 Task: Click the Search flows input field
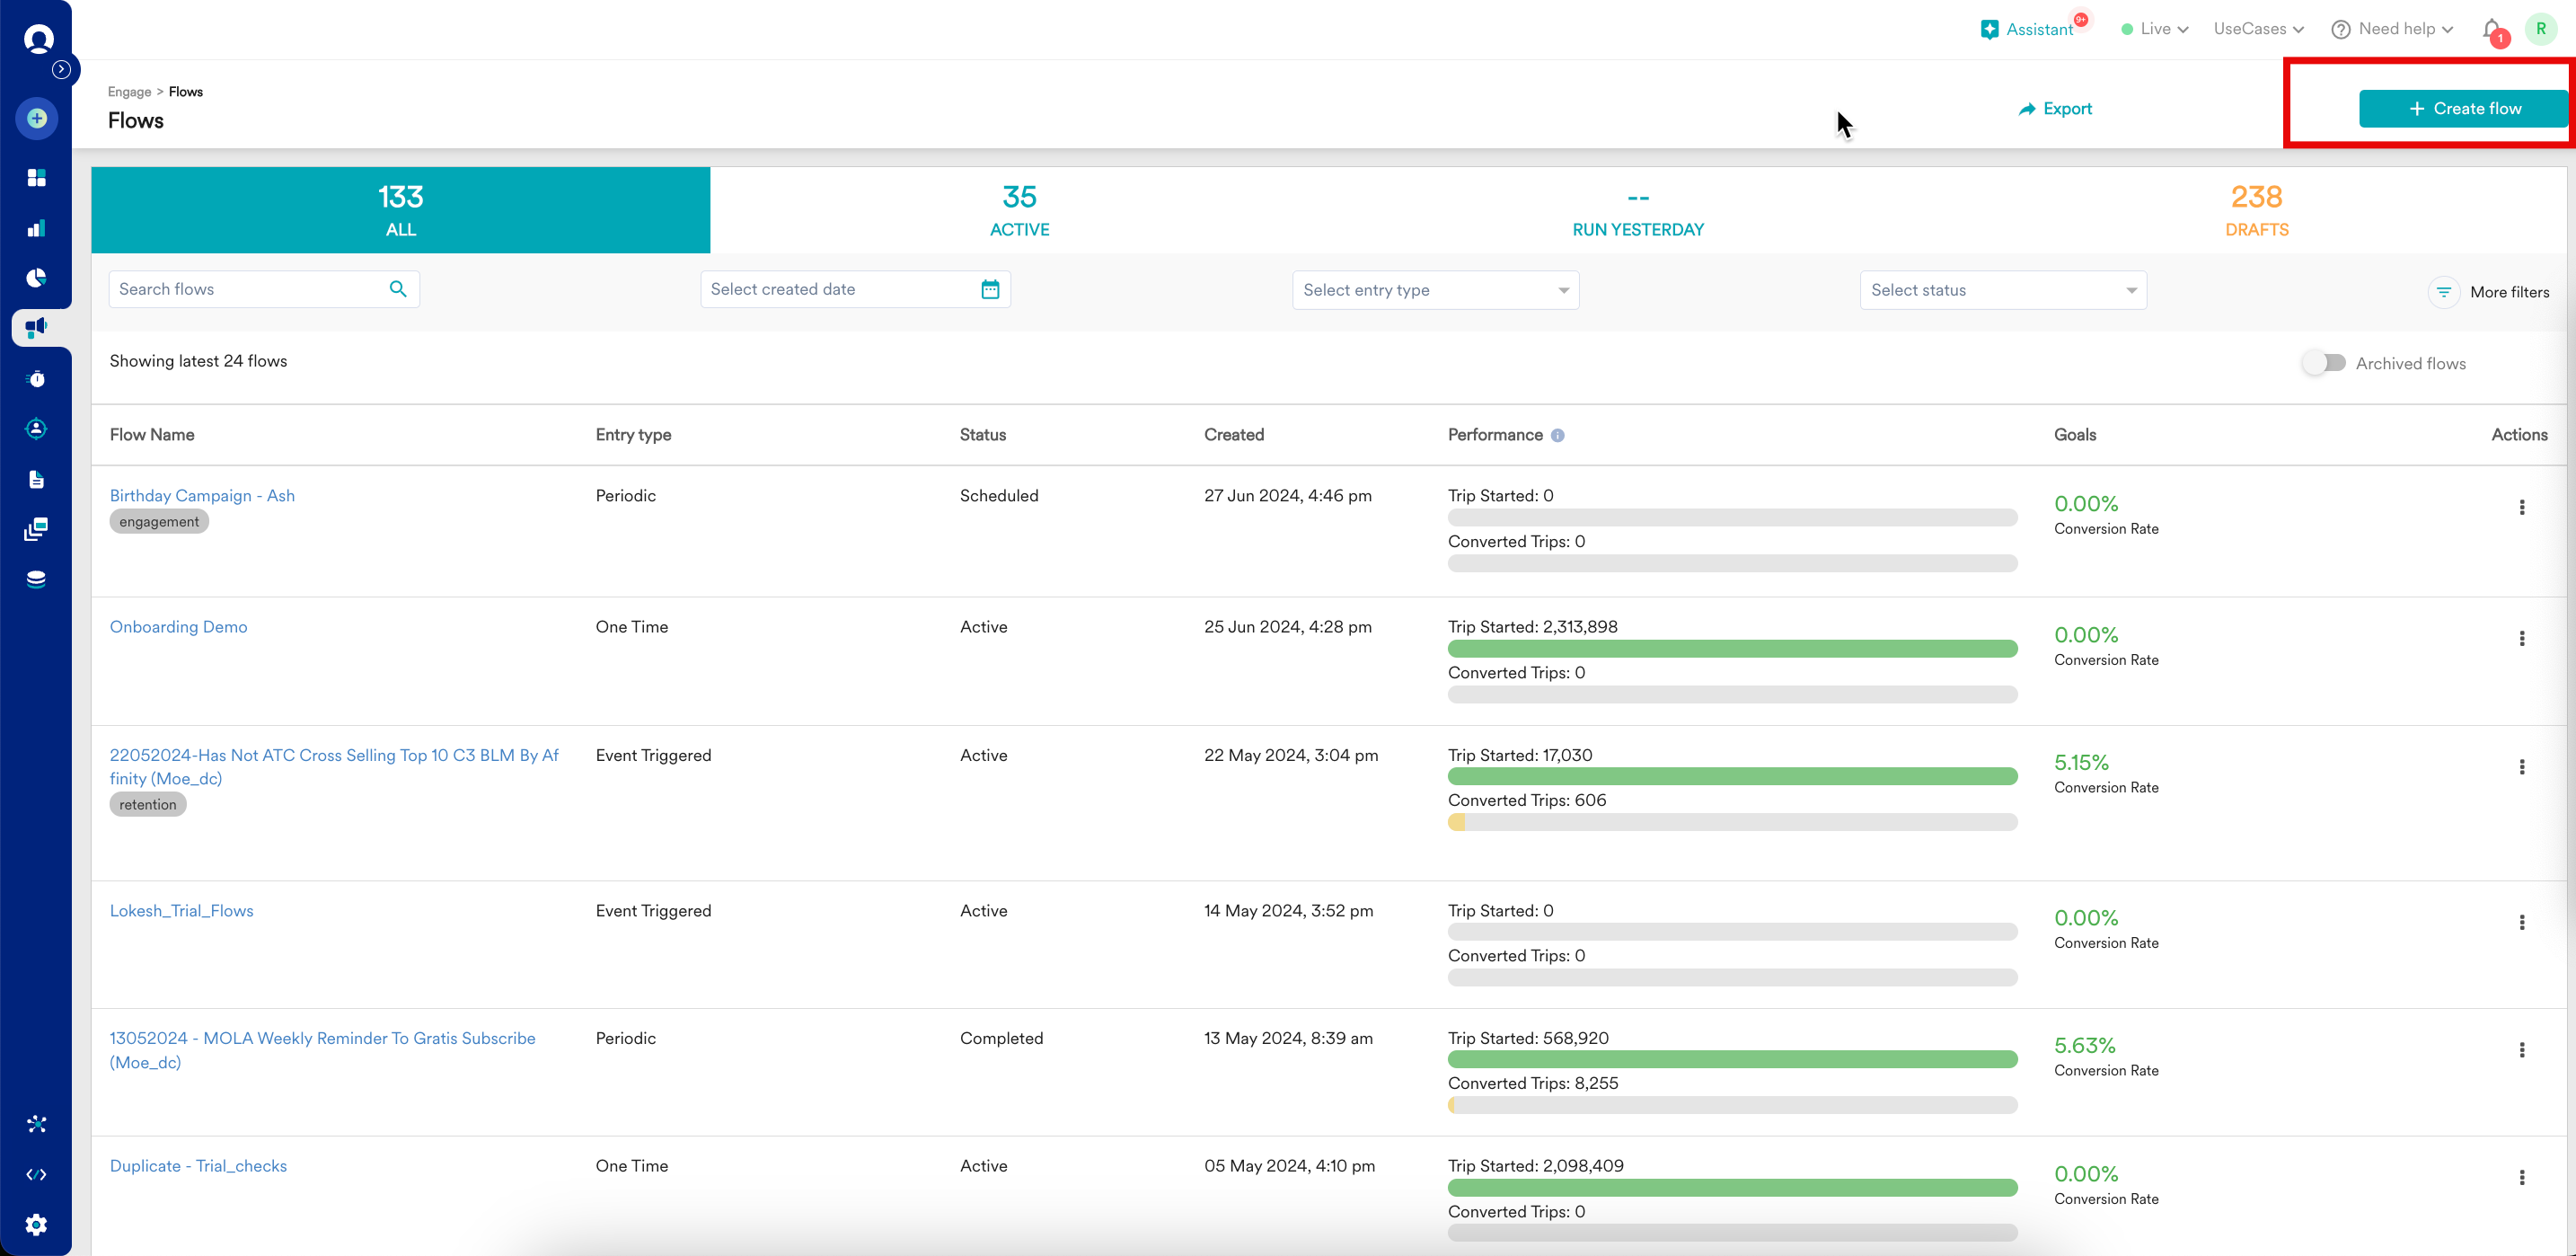click(250, 290)
